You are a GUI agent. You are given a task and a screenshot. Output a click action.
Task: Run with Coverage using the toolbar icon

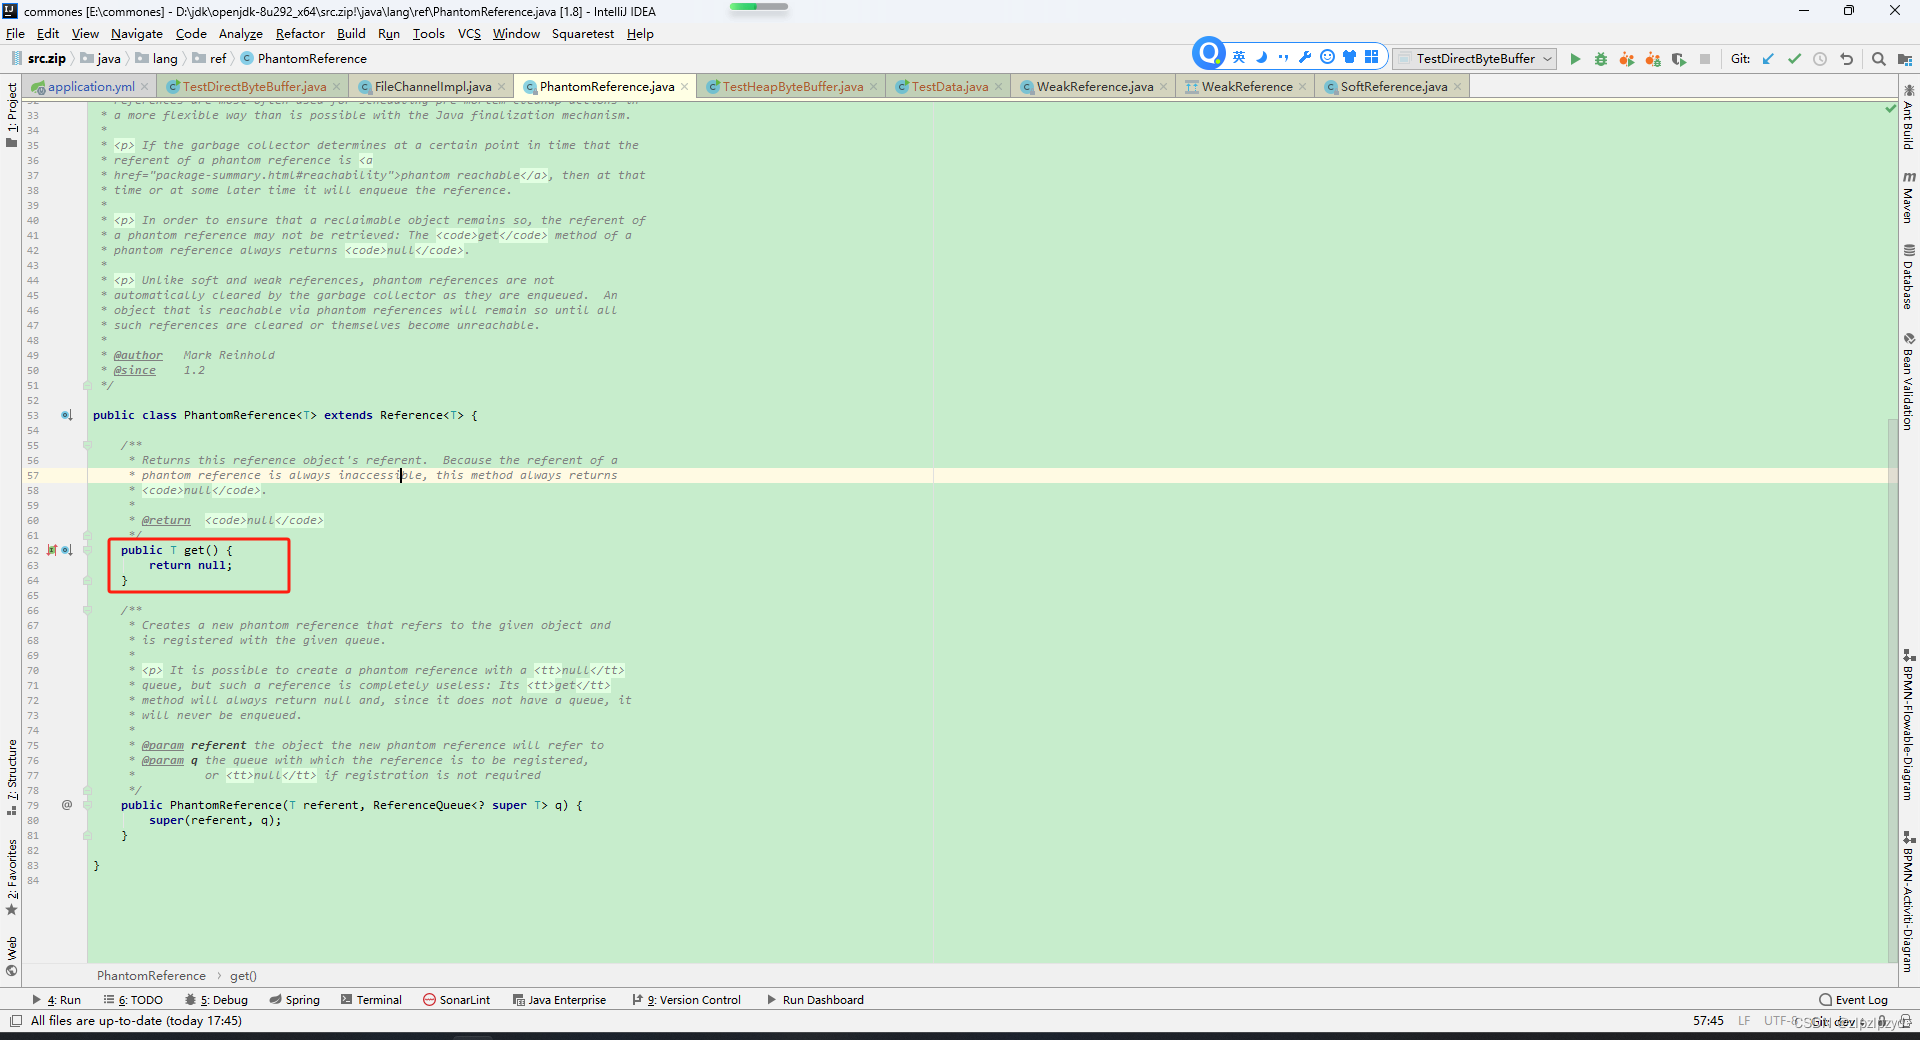point(1627,60)
